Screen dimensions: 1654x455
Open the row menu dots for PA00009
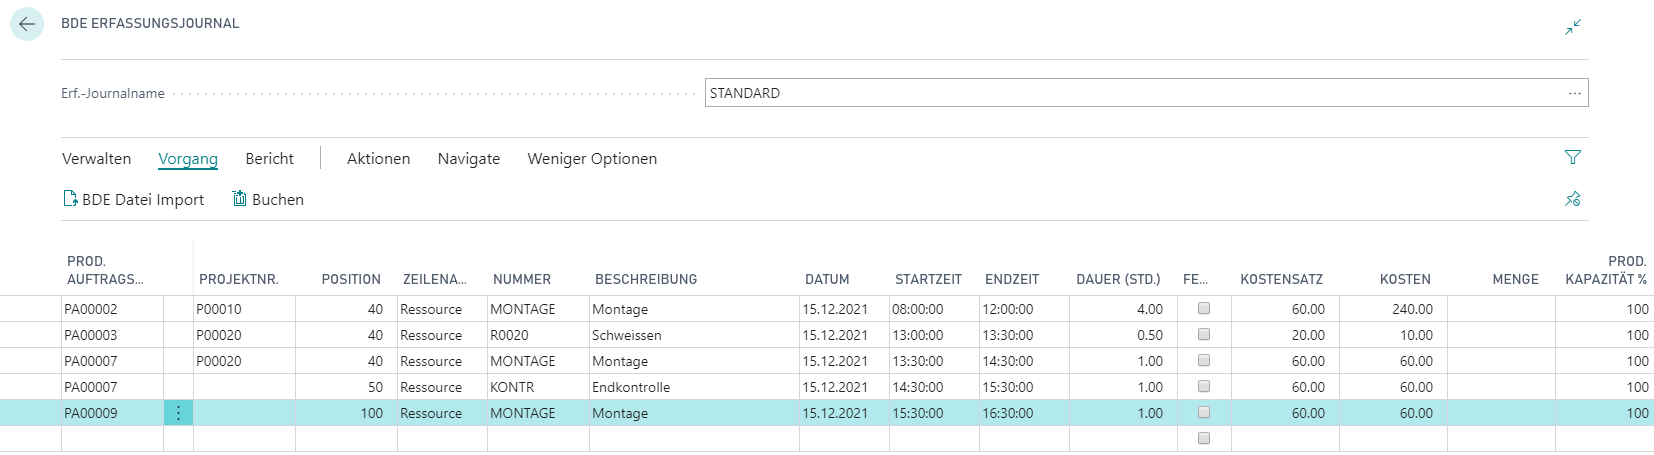coord(178,413)
